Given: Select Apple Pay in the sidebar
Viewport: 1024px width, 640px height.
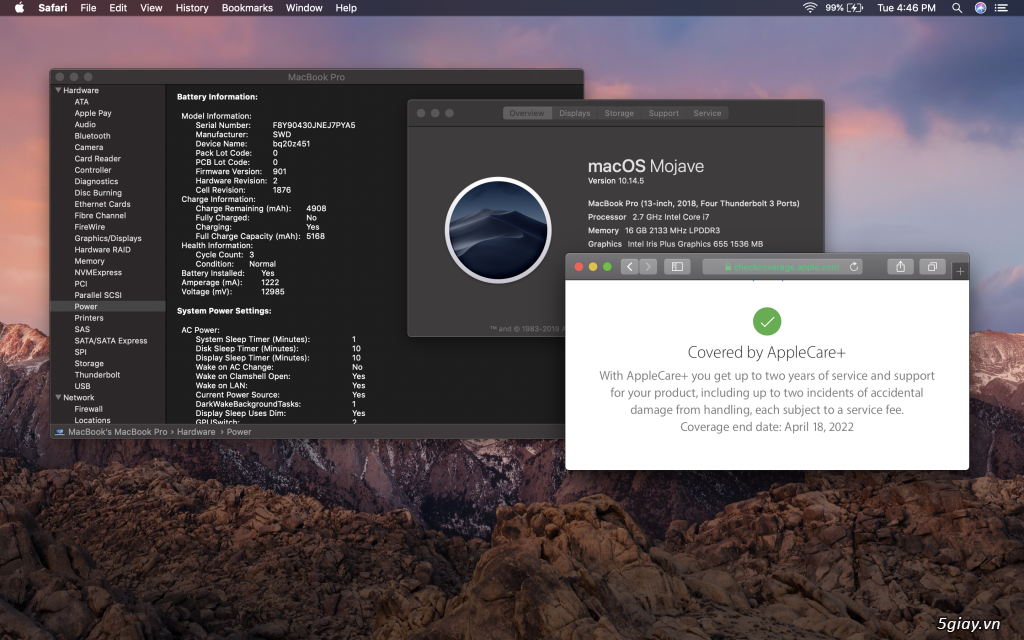Looking at the screenshot, I should point(93,113).
